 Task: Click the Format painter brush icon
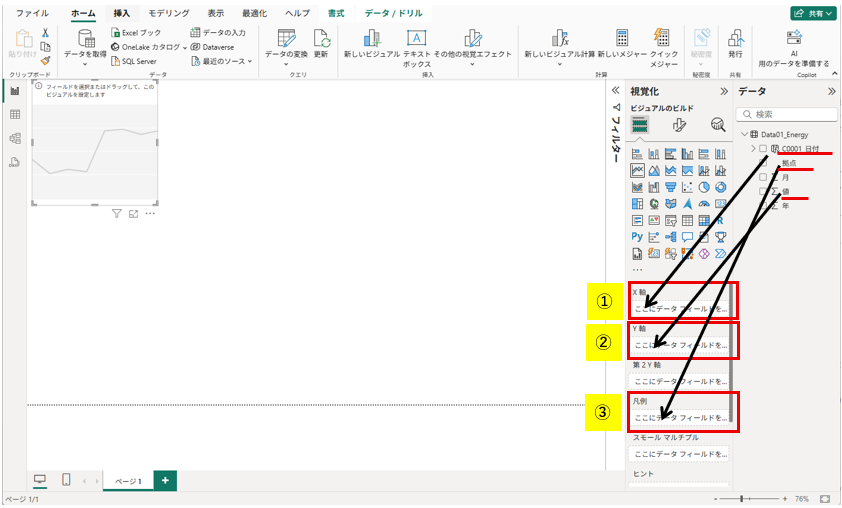pos(46,61)
